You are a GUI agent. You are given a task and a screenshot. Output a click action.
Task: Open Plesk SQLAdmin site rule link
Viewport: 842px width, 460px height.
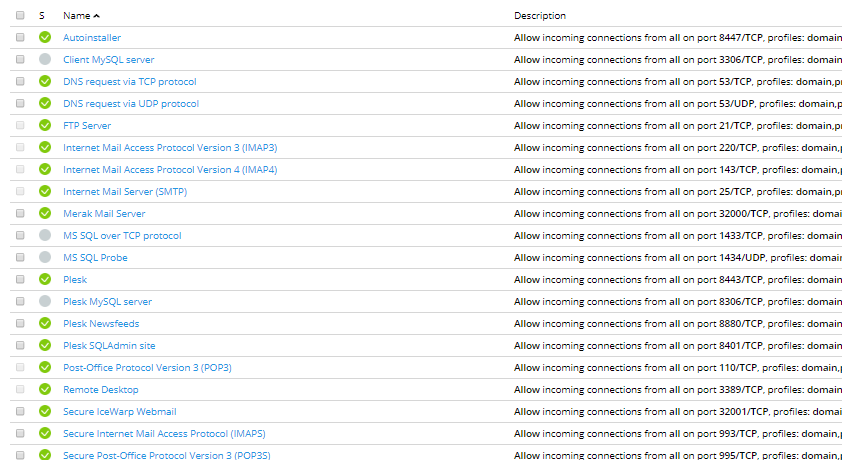pos(109,346)
